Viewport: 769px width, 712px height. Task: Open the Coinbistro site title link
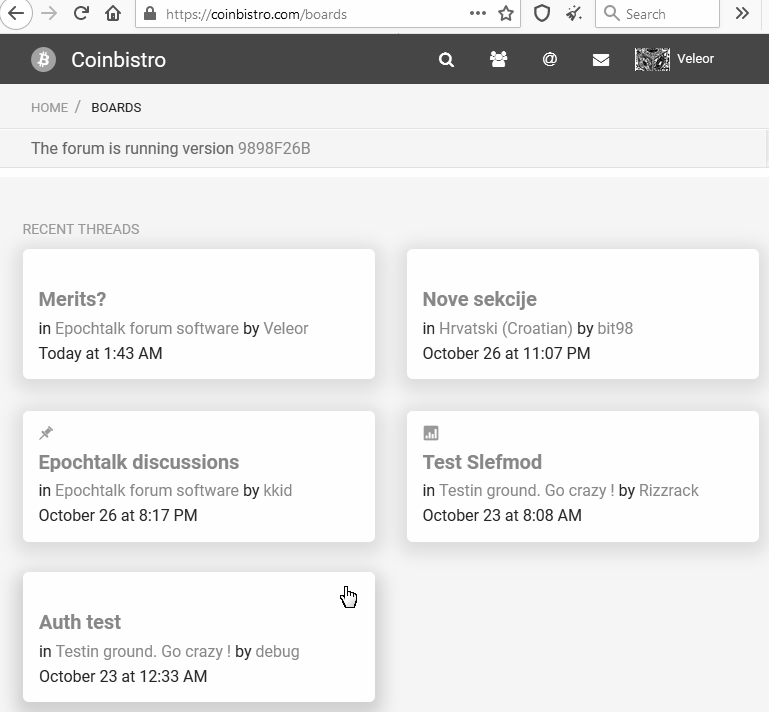pos(119,60)
